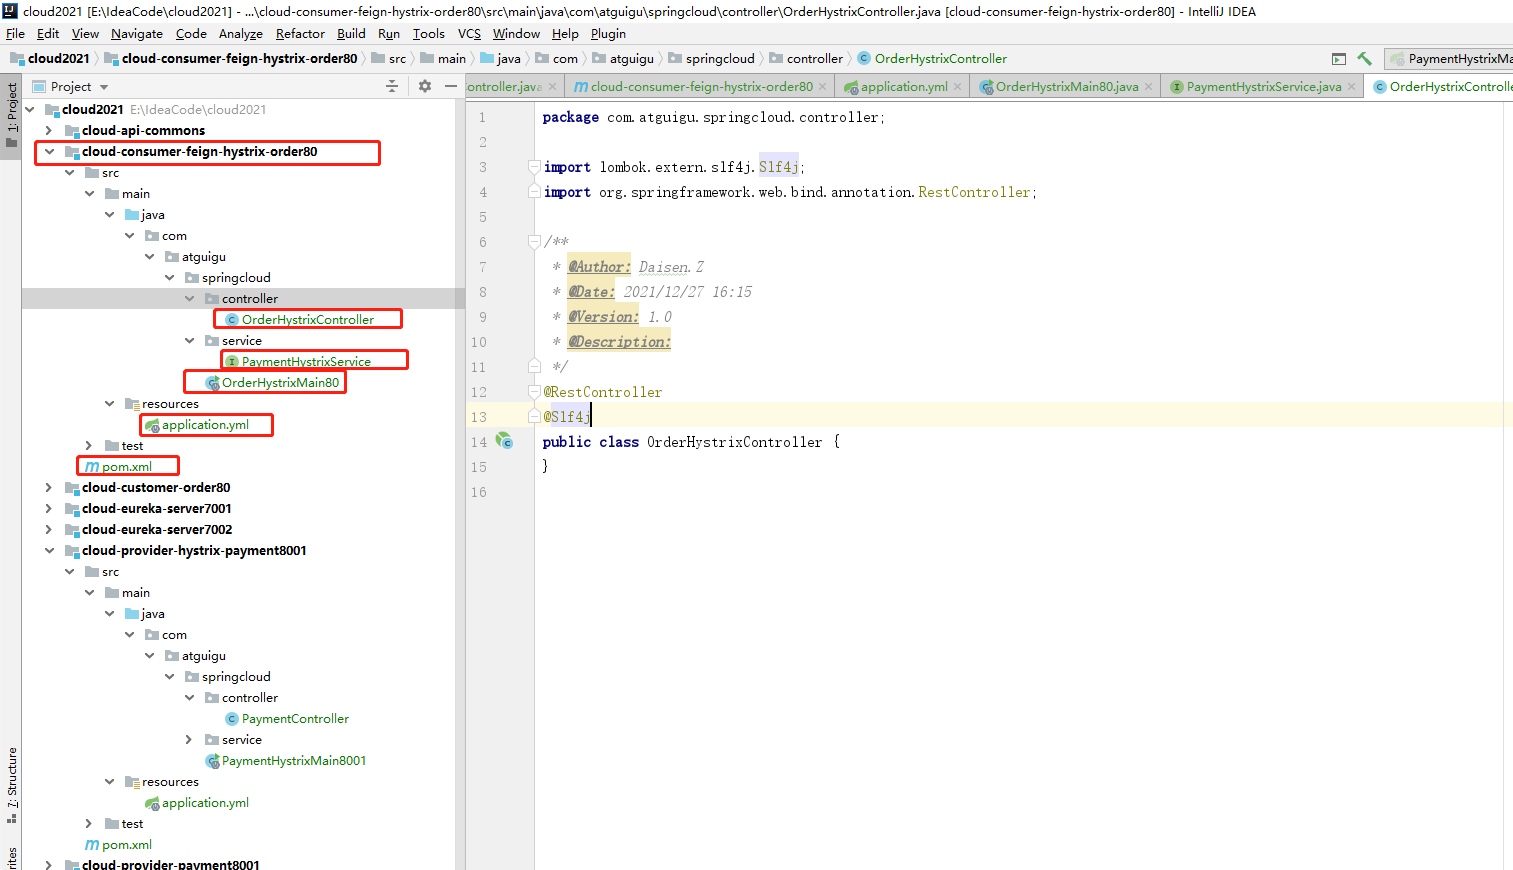The image size is (1513, 870).
Task: Select OrderHystrixMain80 class in tree
Action: 280,383
